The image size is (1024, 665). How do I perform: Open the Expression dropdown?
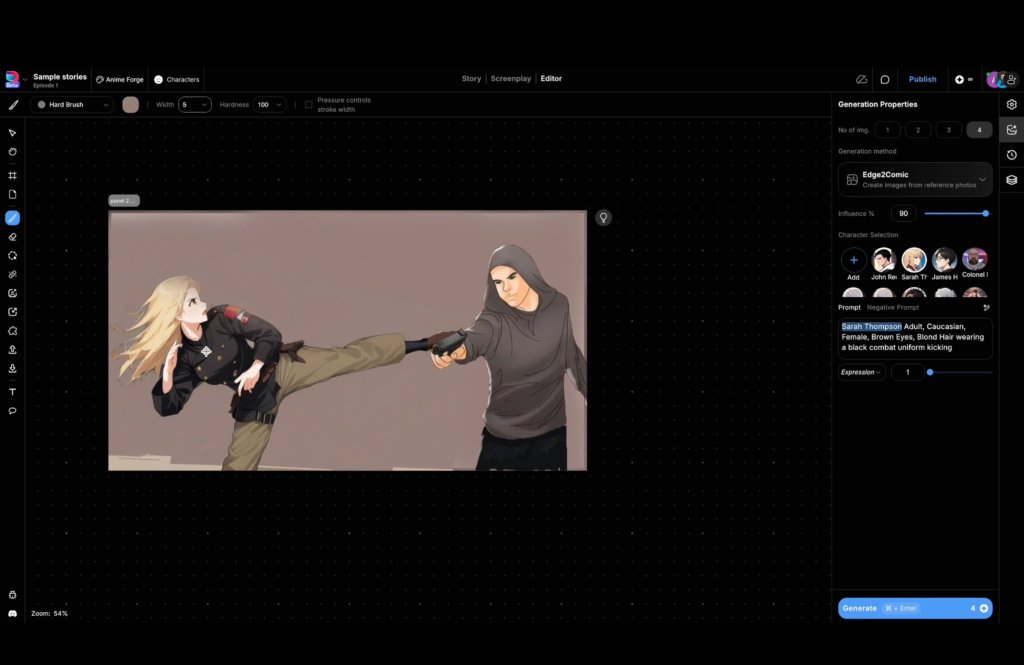(x=861, y=372)
